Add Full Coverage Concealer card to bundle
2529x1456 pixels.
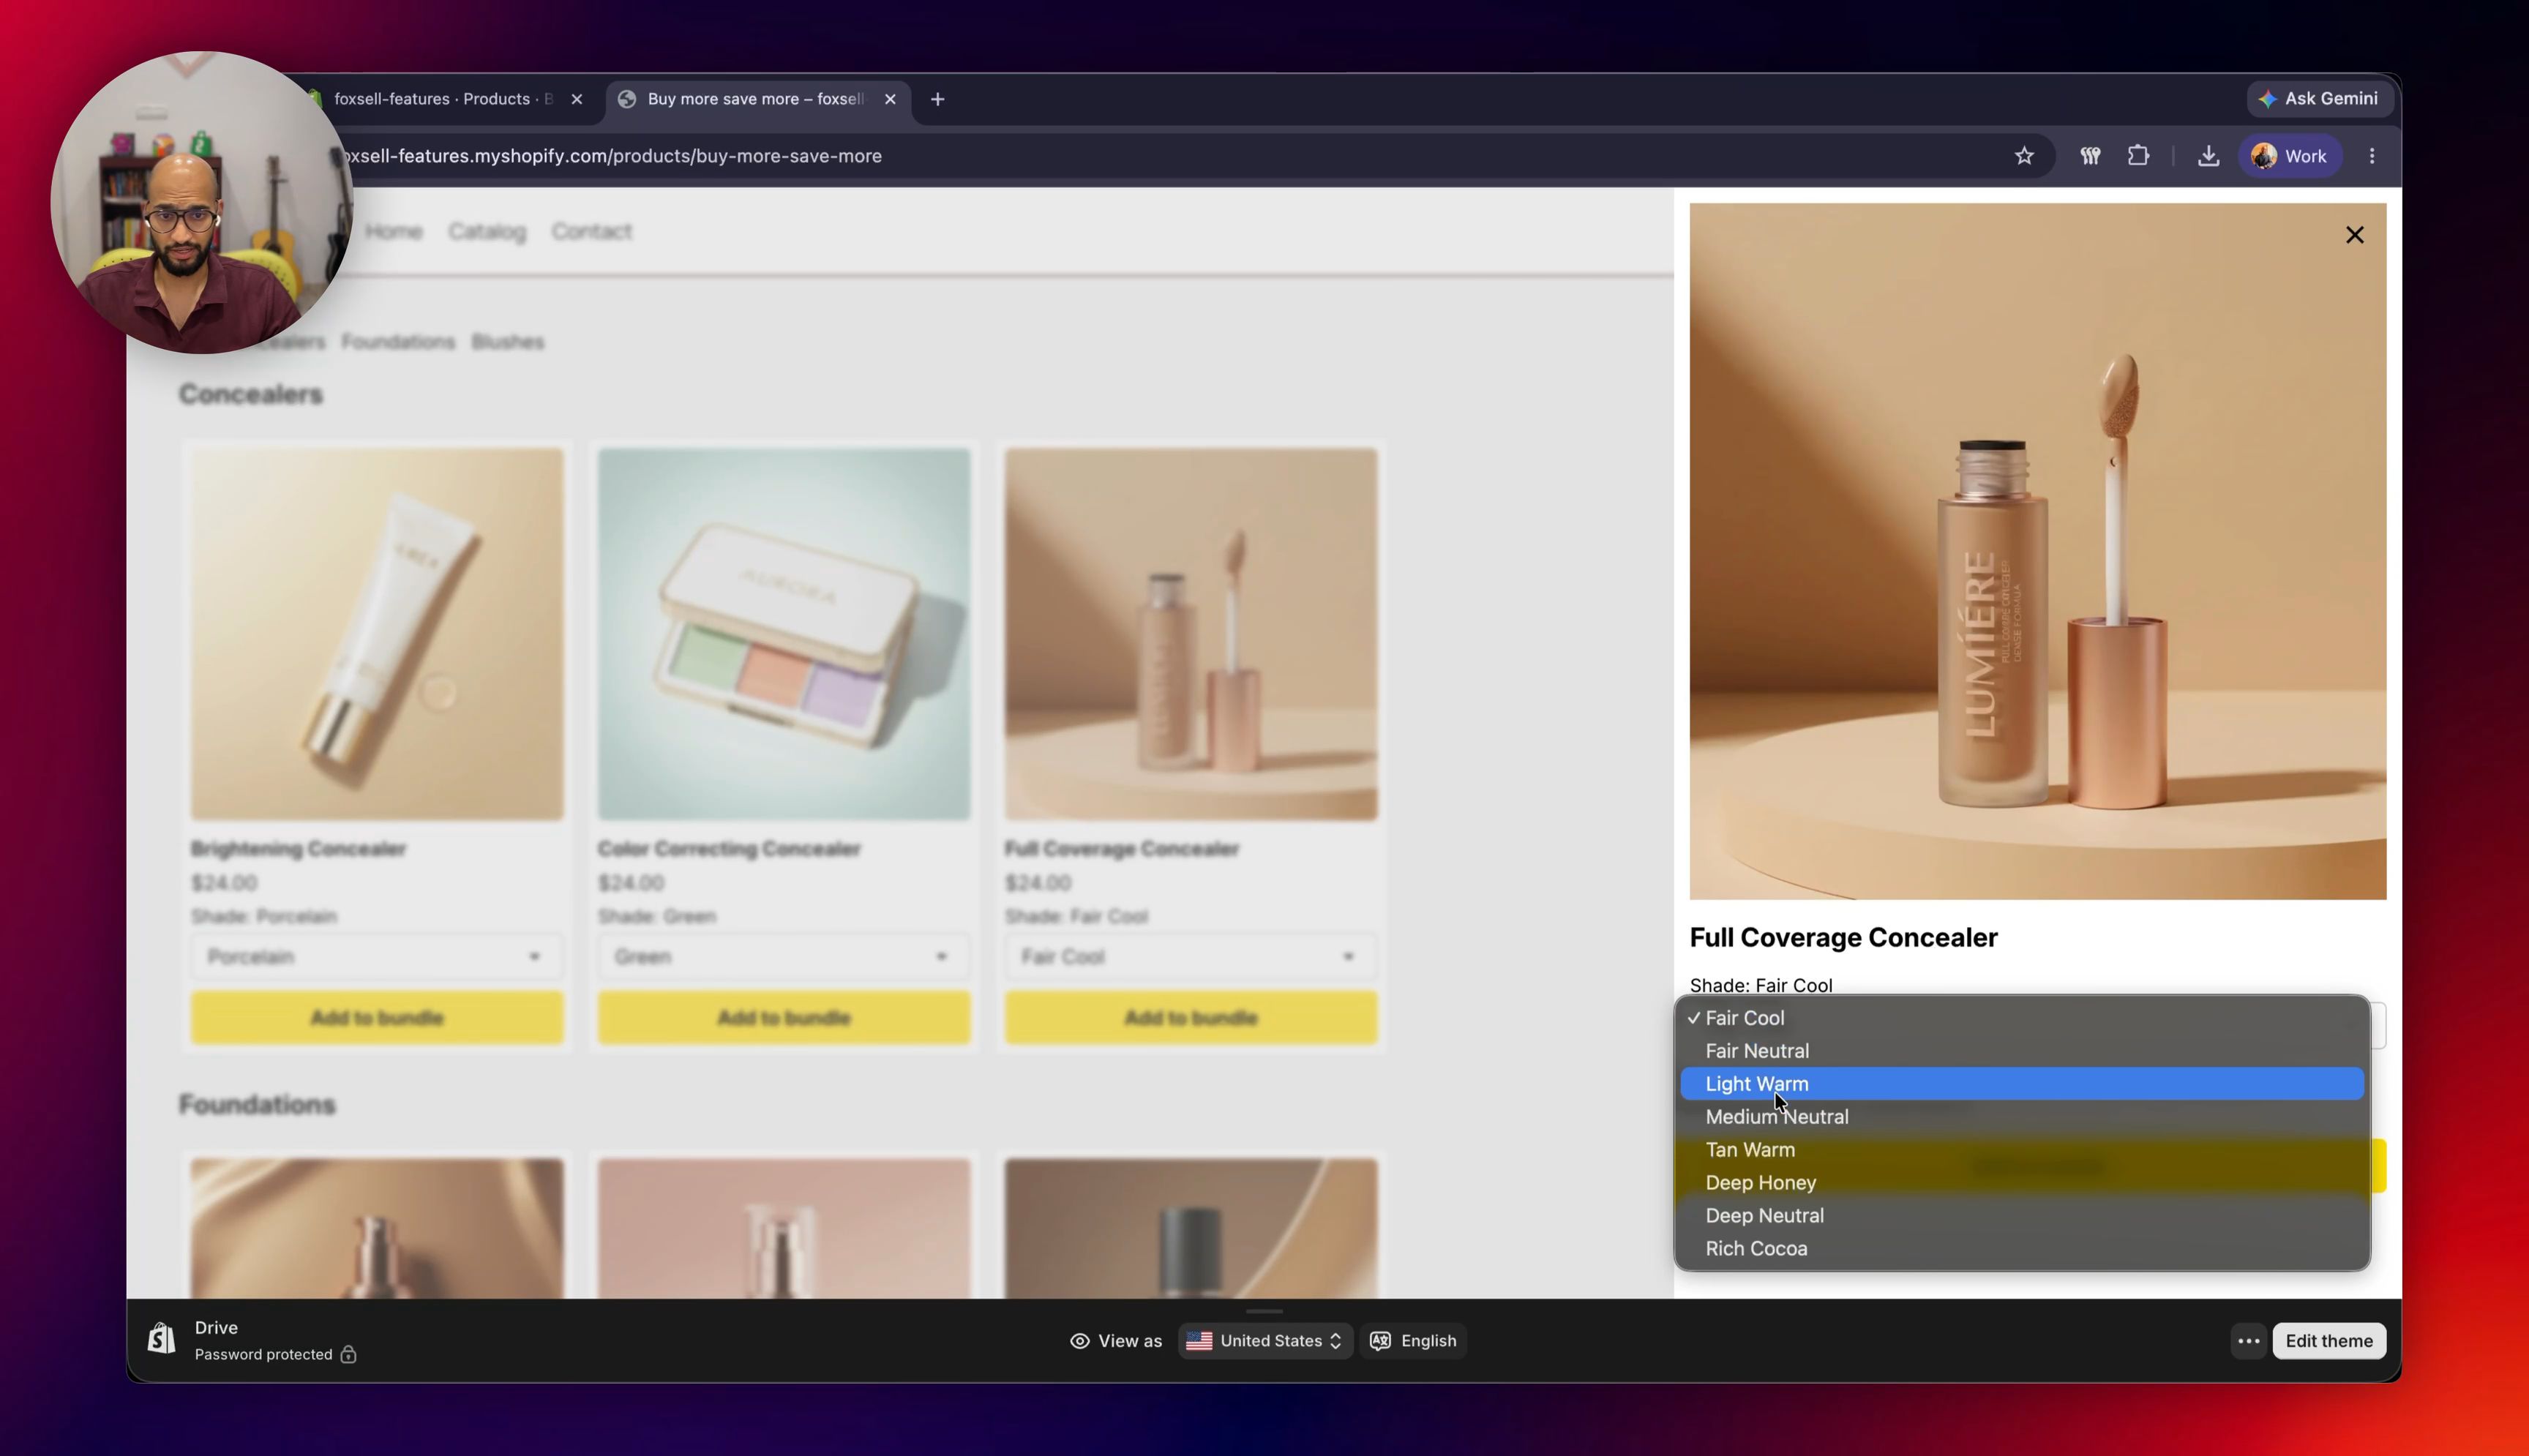[1191, 1018]
